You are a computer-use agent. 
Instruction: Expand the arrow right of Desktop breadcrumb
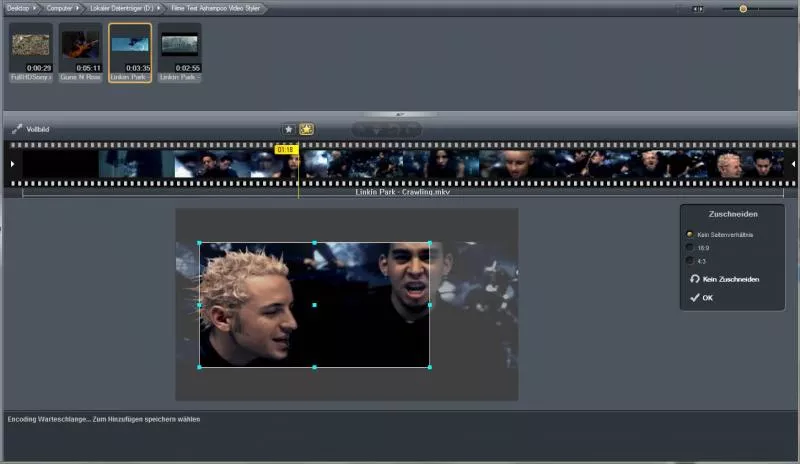(x=35, y=8)
